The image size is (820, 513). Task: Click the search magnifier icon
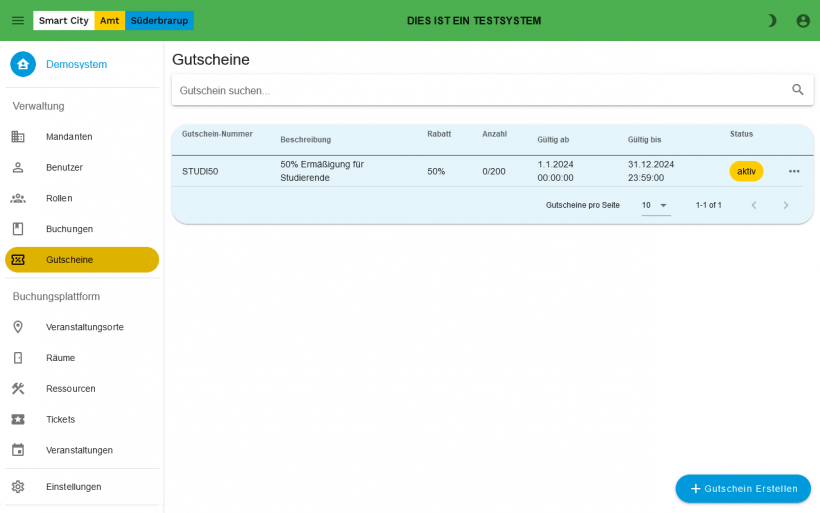coord(798,90)
